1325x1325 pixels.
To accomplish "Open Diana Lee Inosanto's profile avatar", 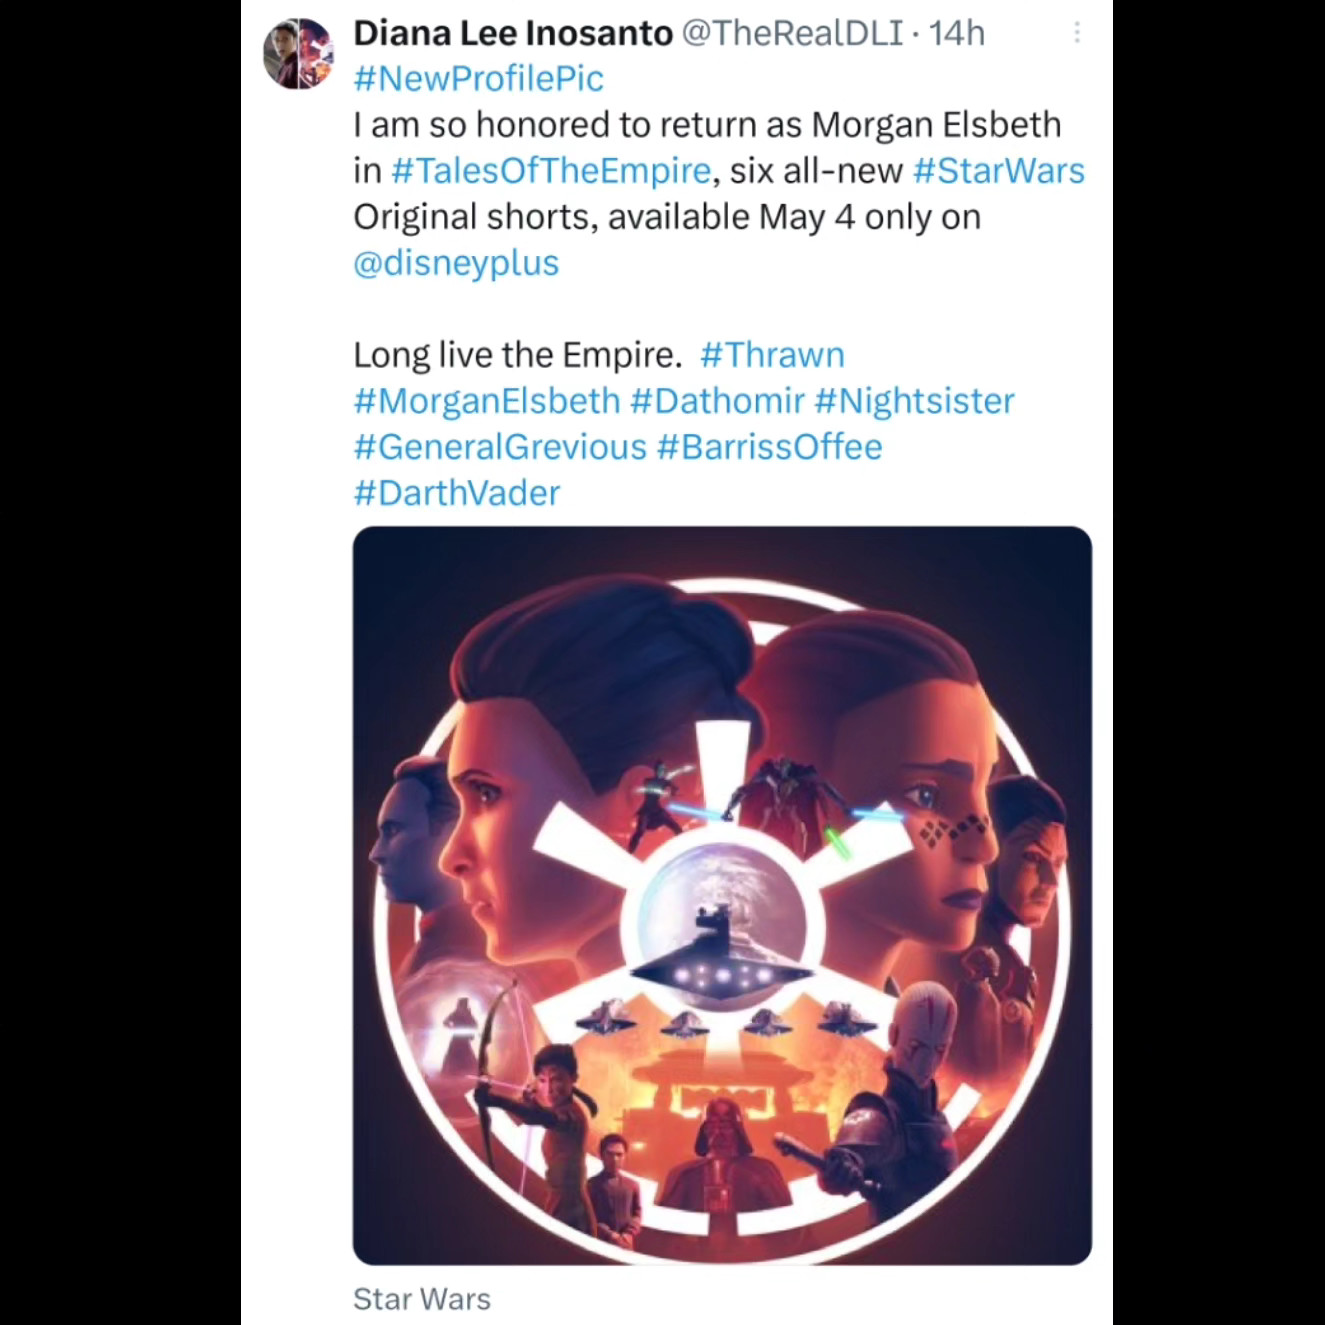I will coord(298,53).
